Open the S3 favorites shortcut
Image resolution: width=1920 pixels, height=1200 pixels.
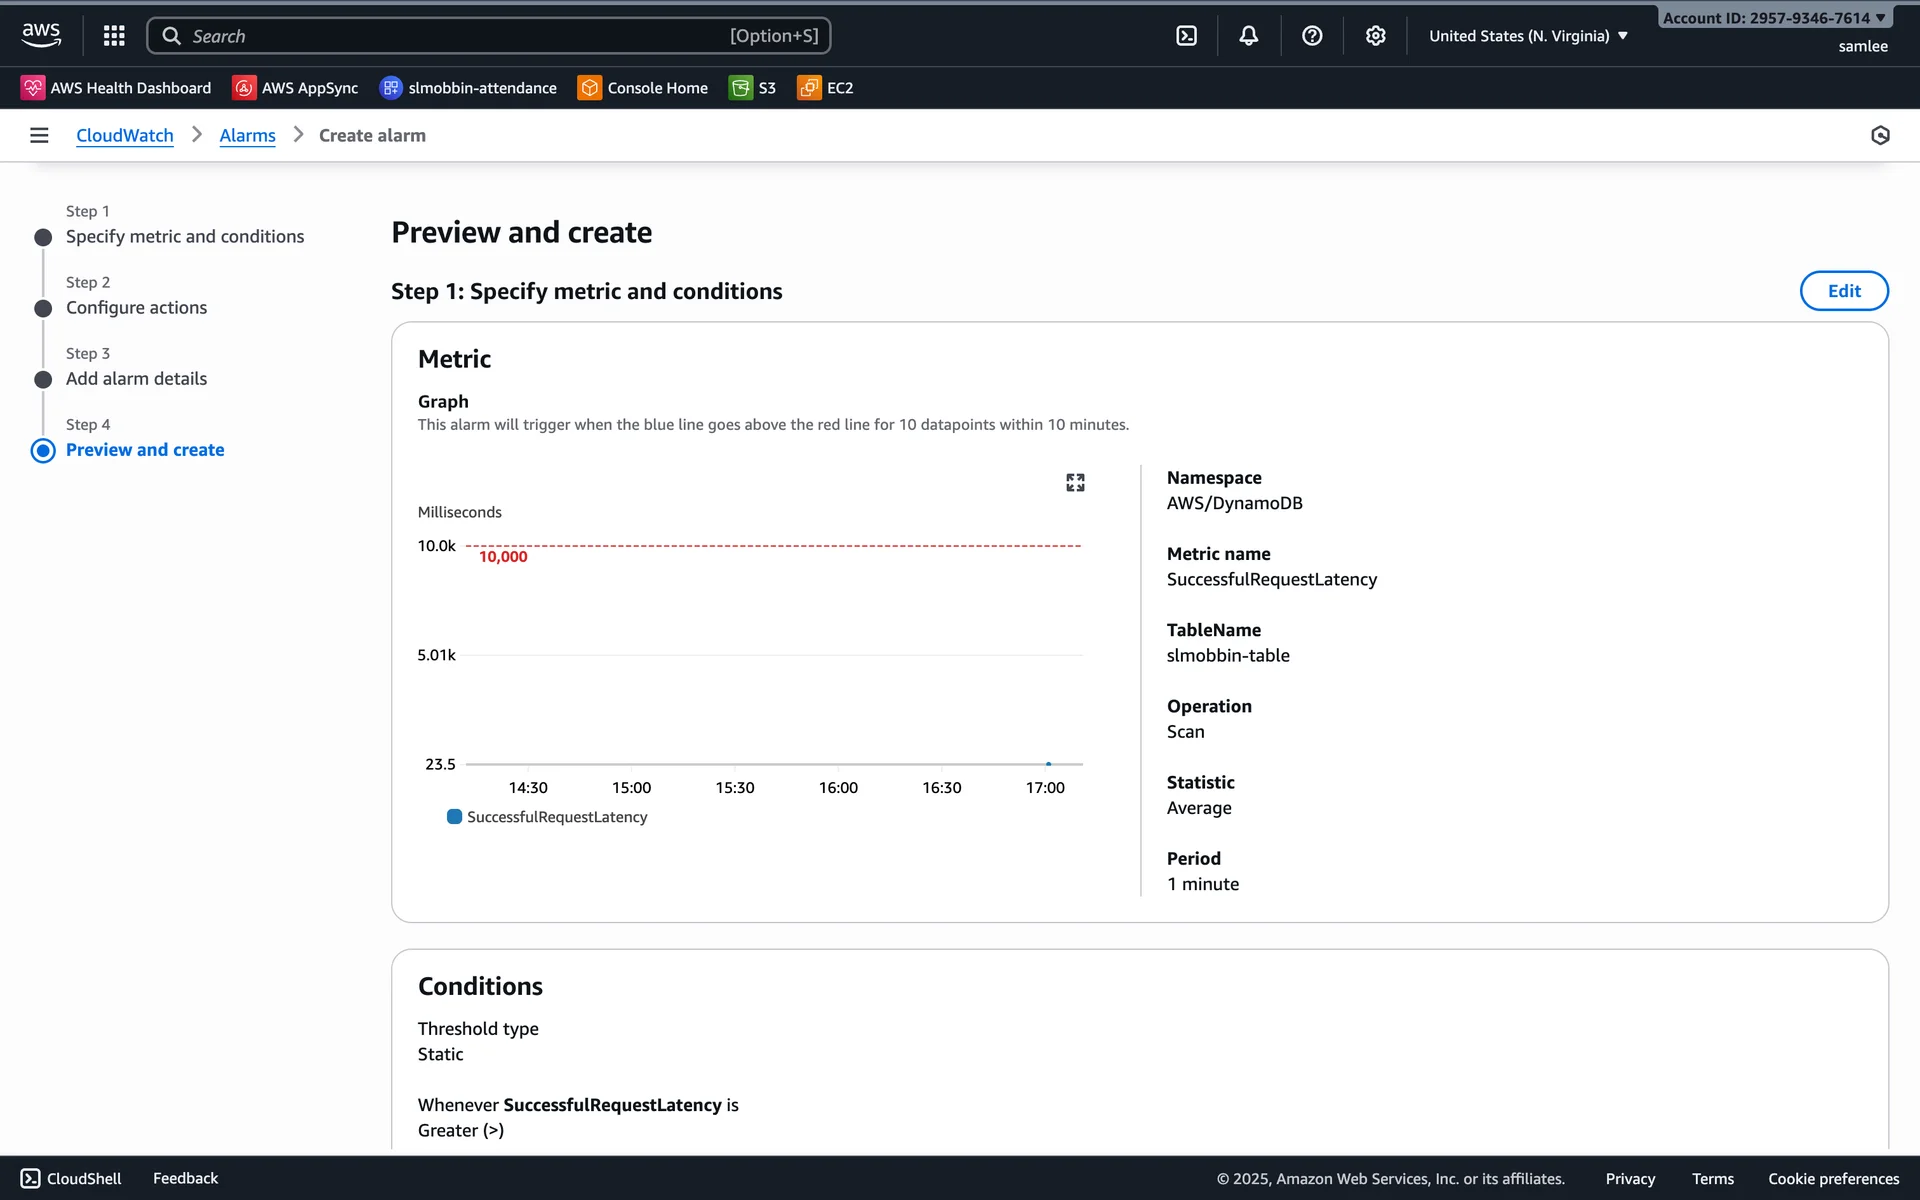pos(753,88)
